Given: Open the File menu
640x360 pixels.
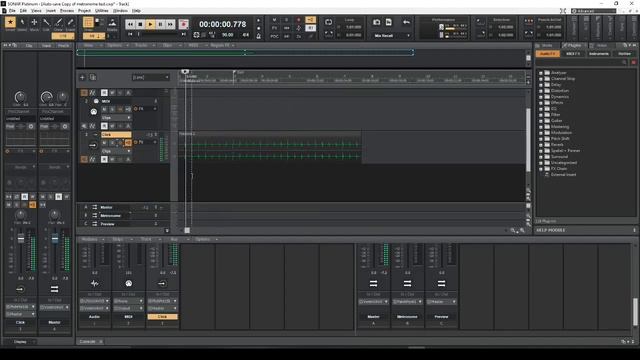Looking at the screenshot, I should (x=12, y=11).
